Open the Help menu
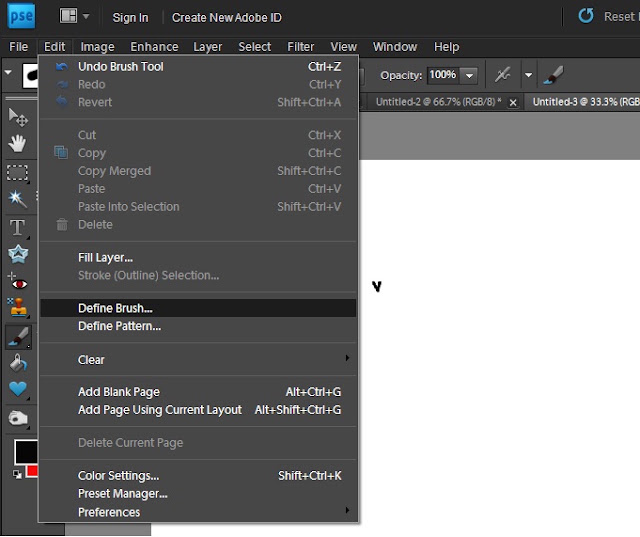 point(447,47)
